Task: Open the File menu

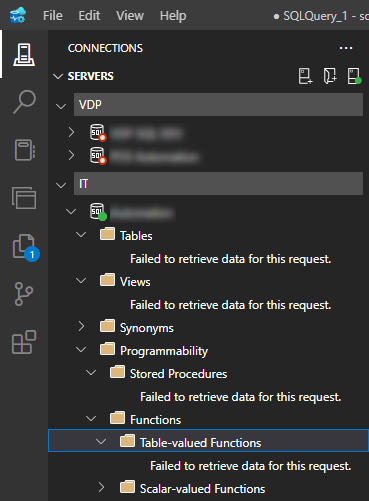Action: pyautogui.click(x=53, y=16)
